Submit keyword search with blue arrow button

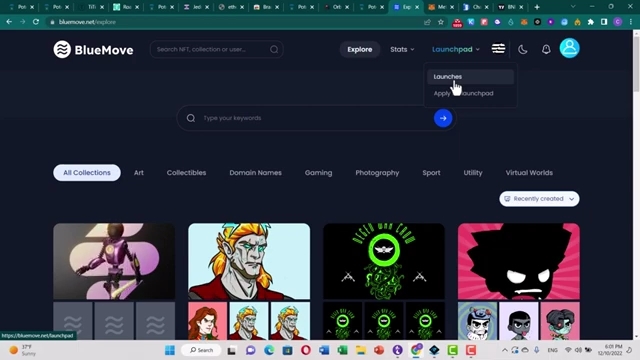coord(443,118)
